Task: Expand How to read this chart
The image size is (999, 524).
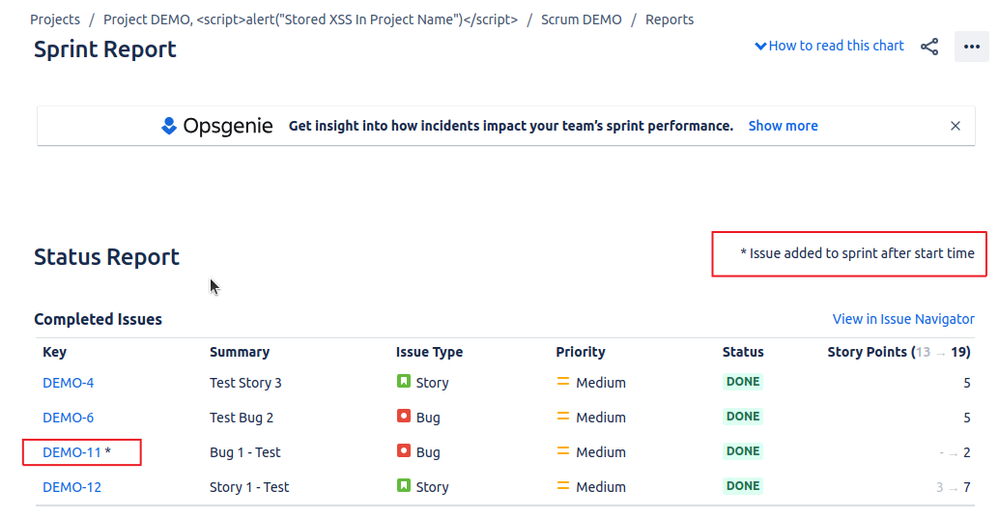Action: (829, 46)
